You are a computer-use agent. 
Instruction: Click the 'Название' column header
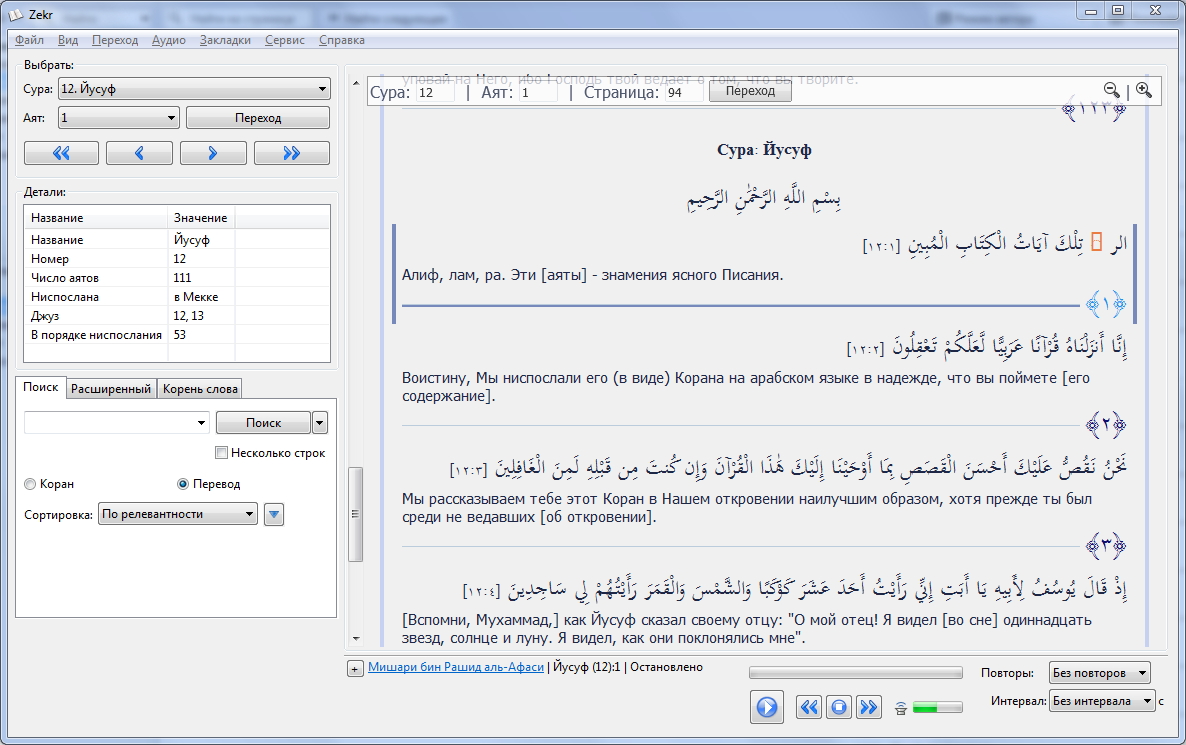[96, 218]
